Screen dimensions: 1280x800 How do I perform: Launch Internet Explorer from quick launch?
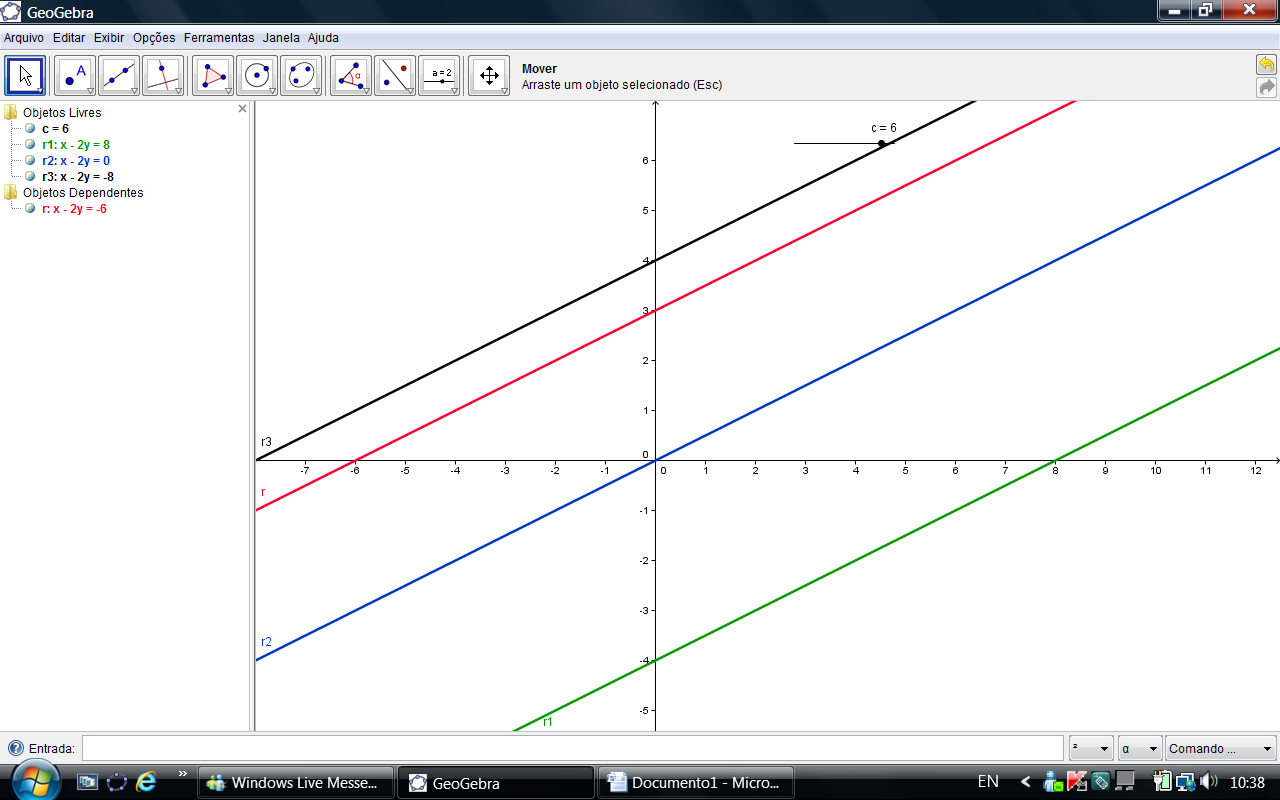click(x=147, y=782)
